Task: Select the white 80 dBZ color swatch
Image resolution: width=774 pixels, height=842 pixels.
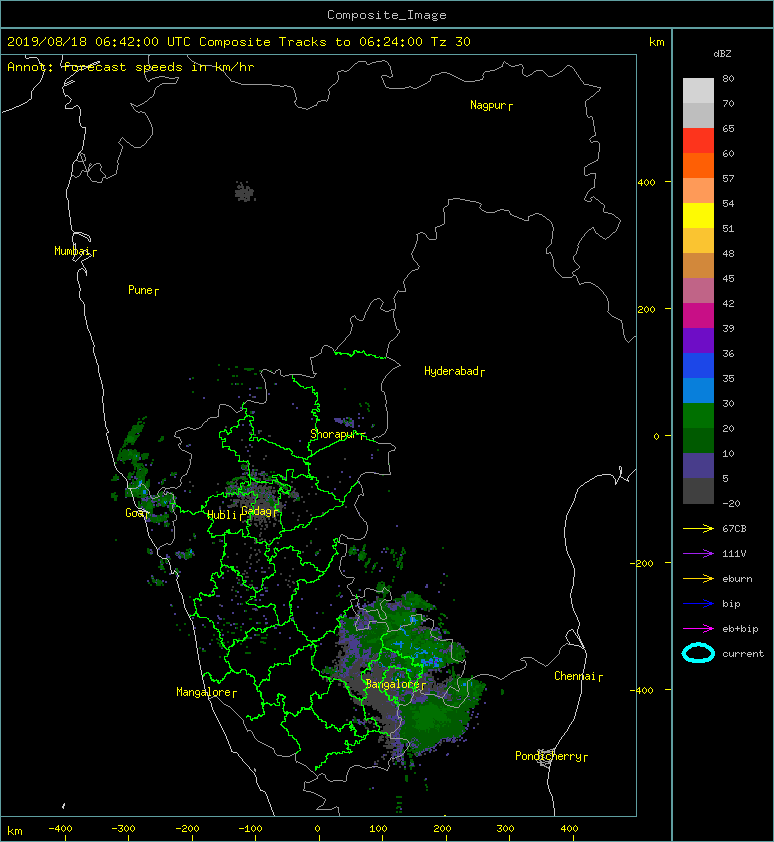Action: tap(698, 90)
